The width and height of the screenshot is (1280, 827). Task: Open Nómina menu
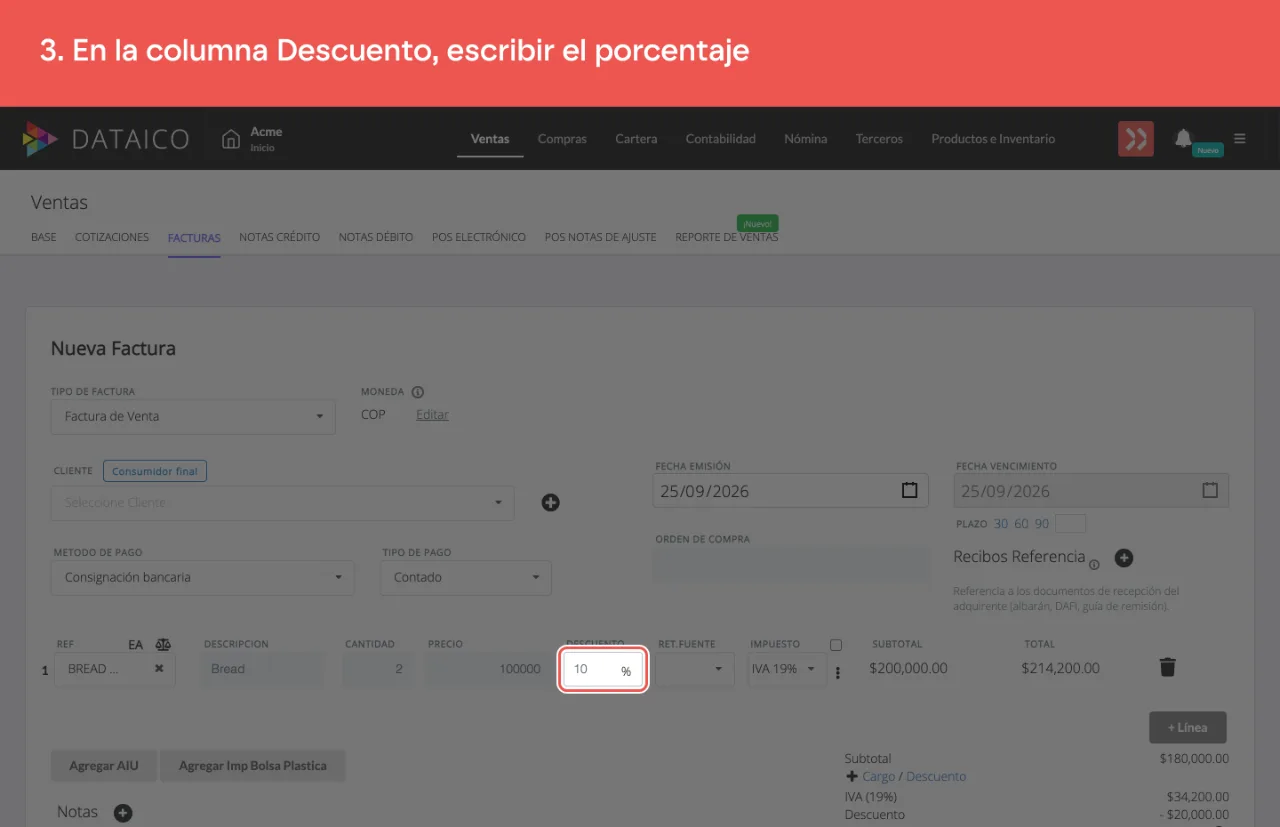point(806,139)
